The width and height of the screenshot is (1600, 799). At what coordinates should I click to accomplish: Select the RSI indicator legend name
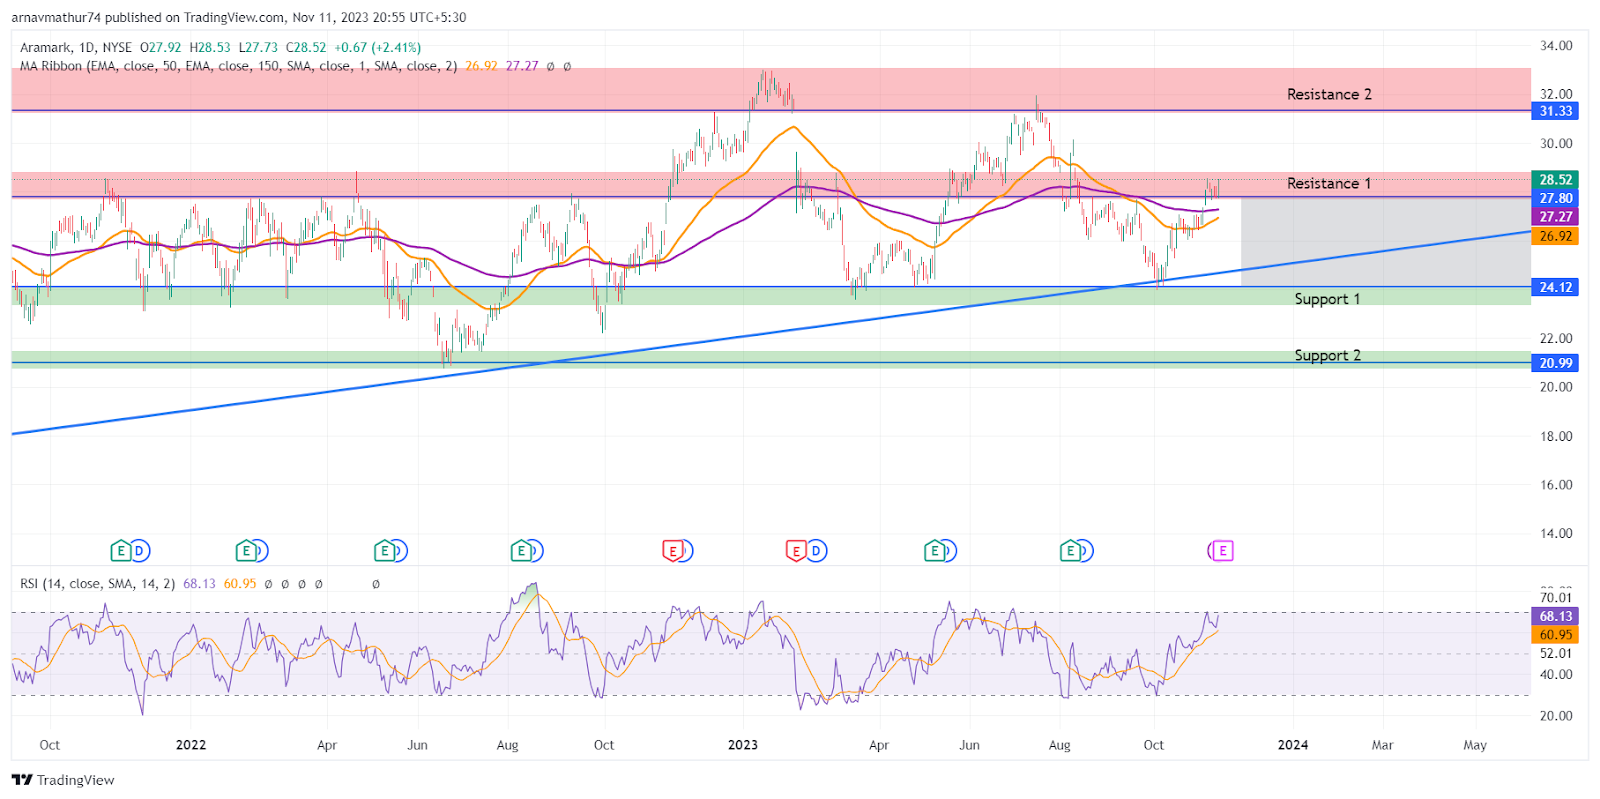point(97,584)
